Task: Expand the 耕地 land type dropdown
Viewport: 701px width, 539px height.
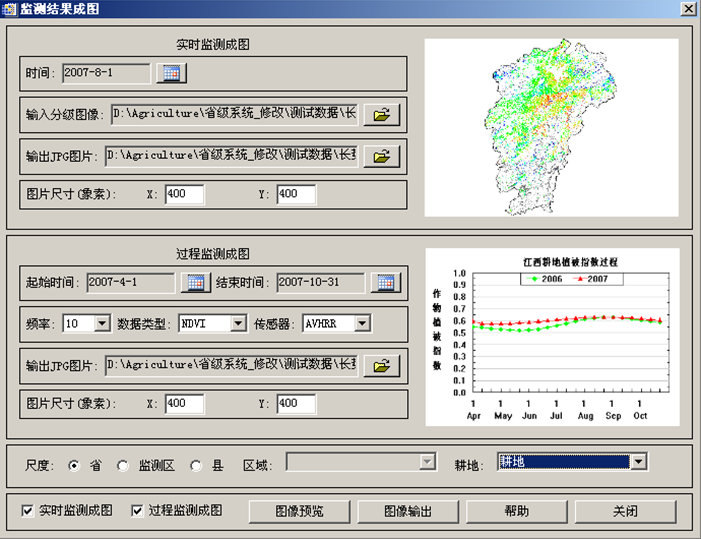Action: coord(639,462)
